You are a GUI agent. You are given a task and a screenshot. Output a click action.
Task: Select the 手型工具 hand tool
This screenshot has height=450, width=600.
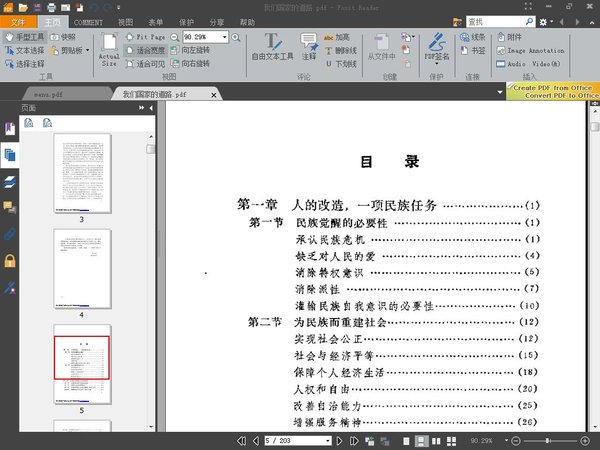26,36
